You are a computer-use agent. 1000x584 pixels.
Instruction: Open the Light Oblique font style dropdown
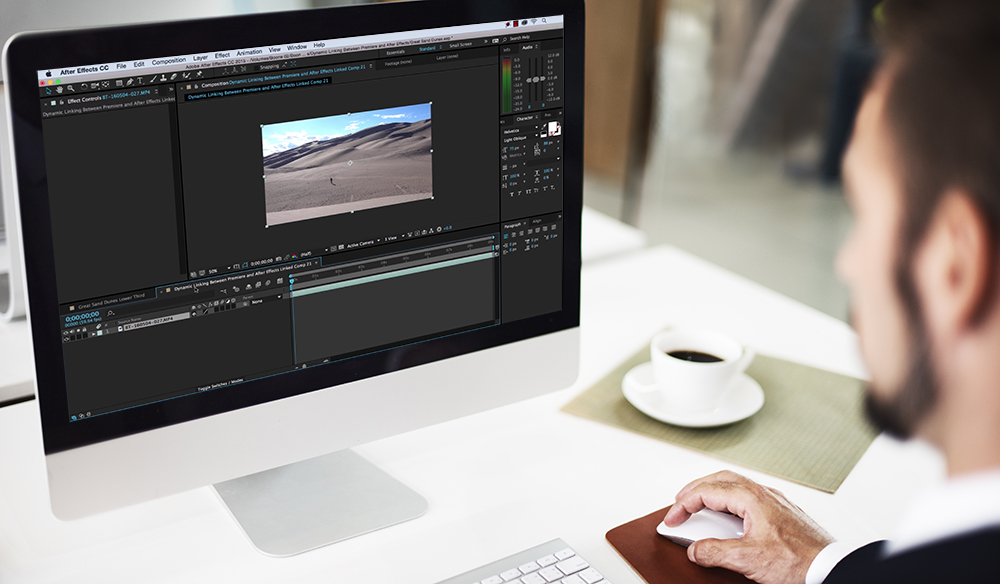520,137
